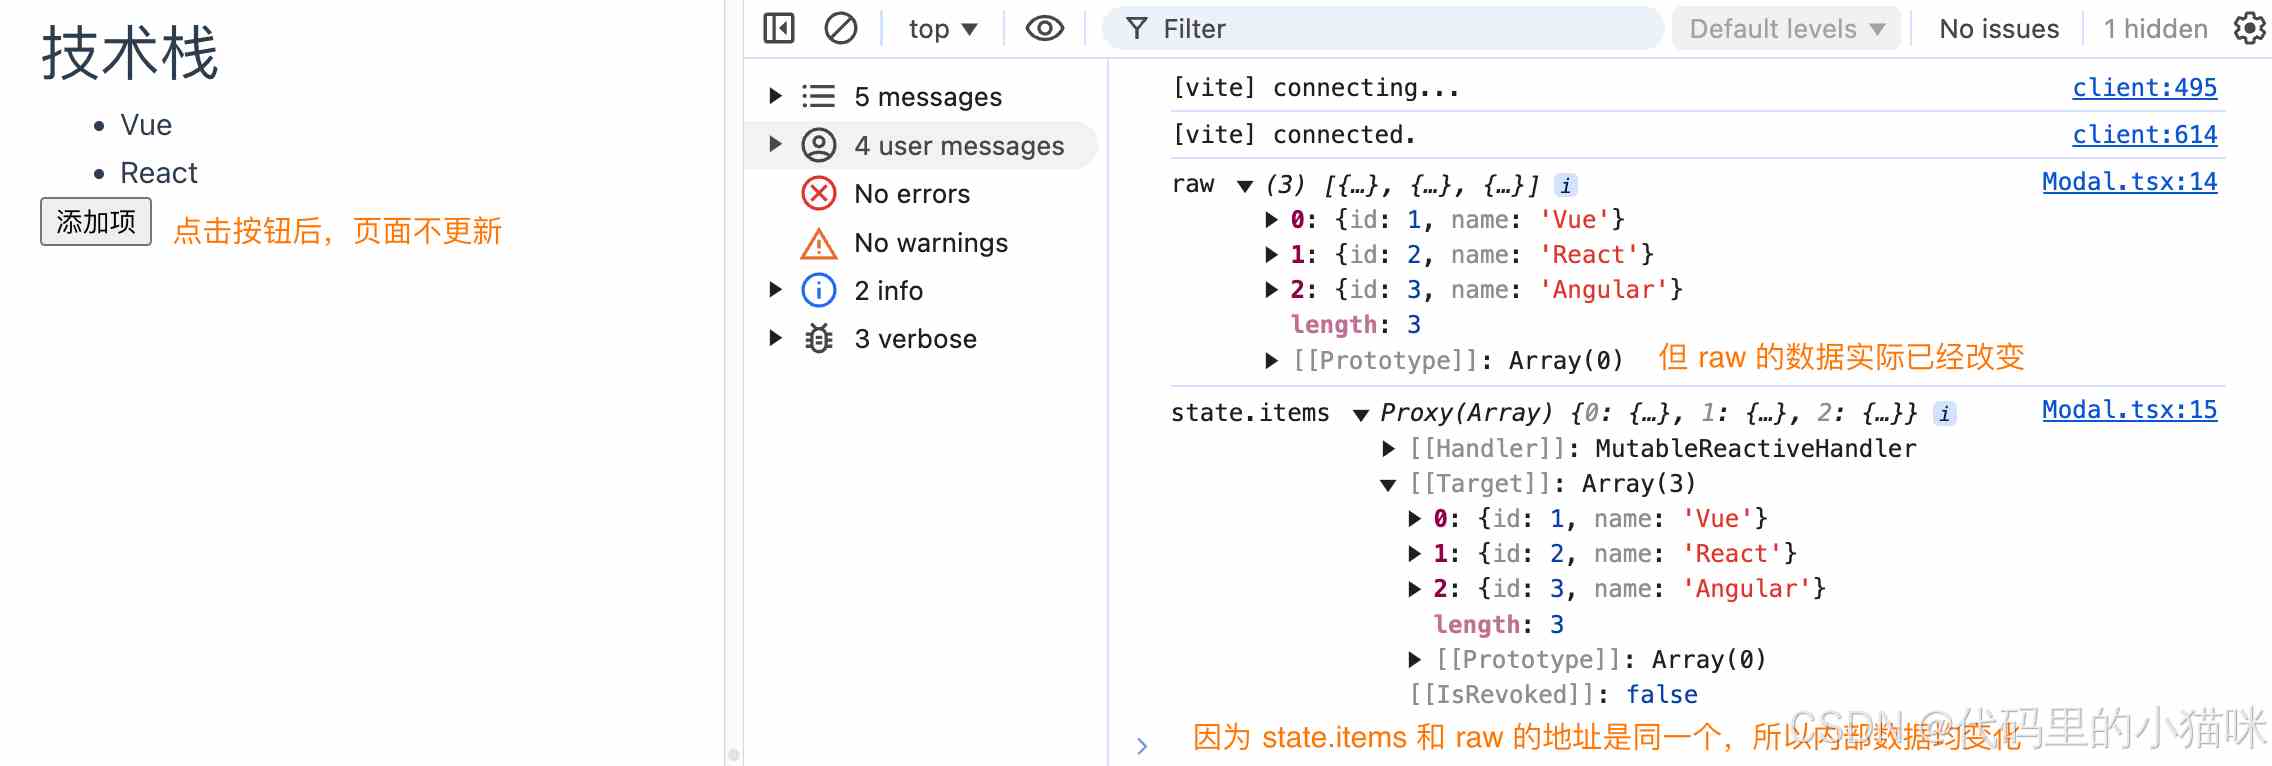The width and height of the screenshot is (2272, 766).
Task: Toggle the live expression eye icon
Action: 1044,28
